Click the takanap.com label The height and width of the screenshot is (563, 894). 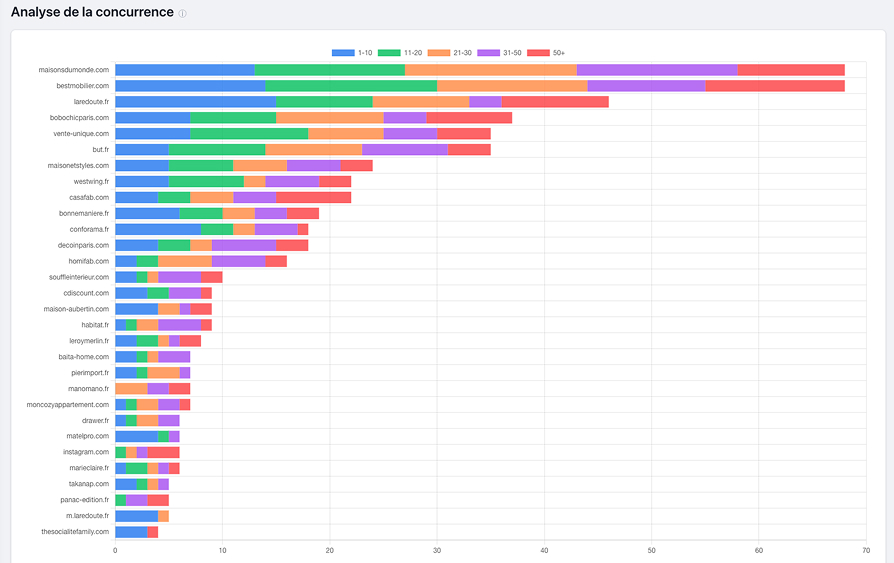pyautogui.click(x=89, y=484)
